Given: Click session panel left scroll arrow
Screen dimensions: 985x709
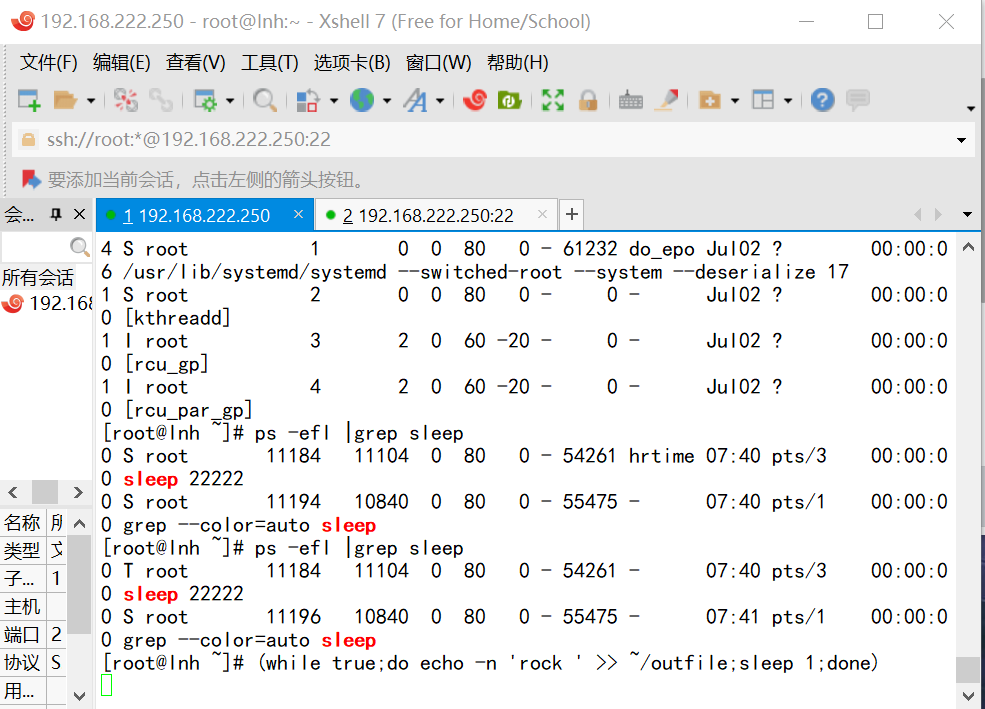Looking at the screenshot, I should (x=13, y=492).
